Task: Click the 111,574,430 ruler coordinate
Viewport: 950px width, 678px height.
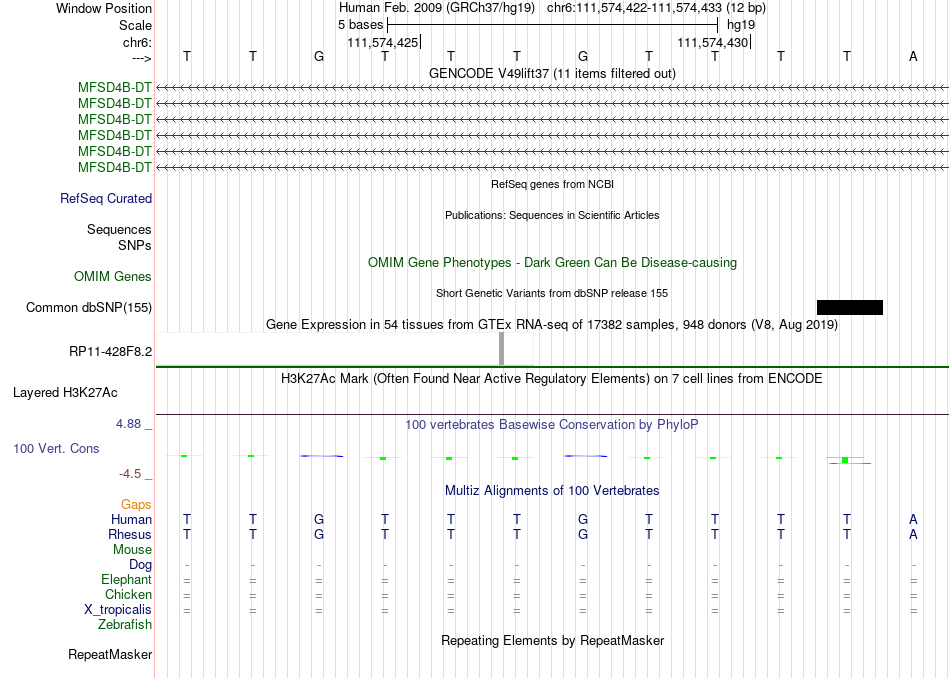Action: click(x=713, y=42)
